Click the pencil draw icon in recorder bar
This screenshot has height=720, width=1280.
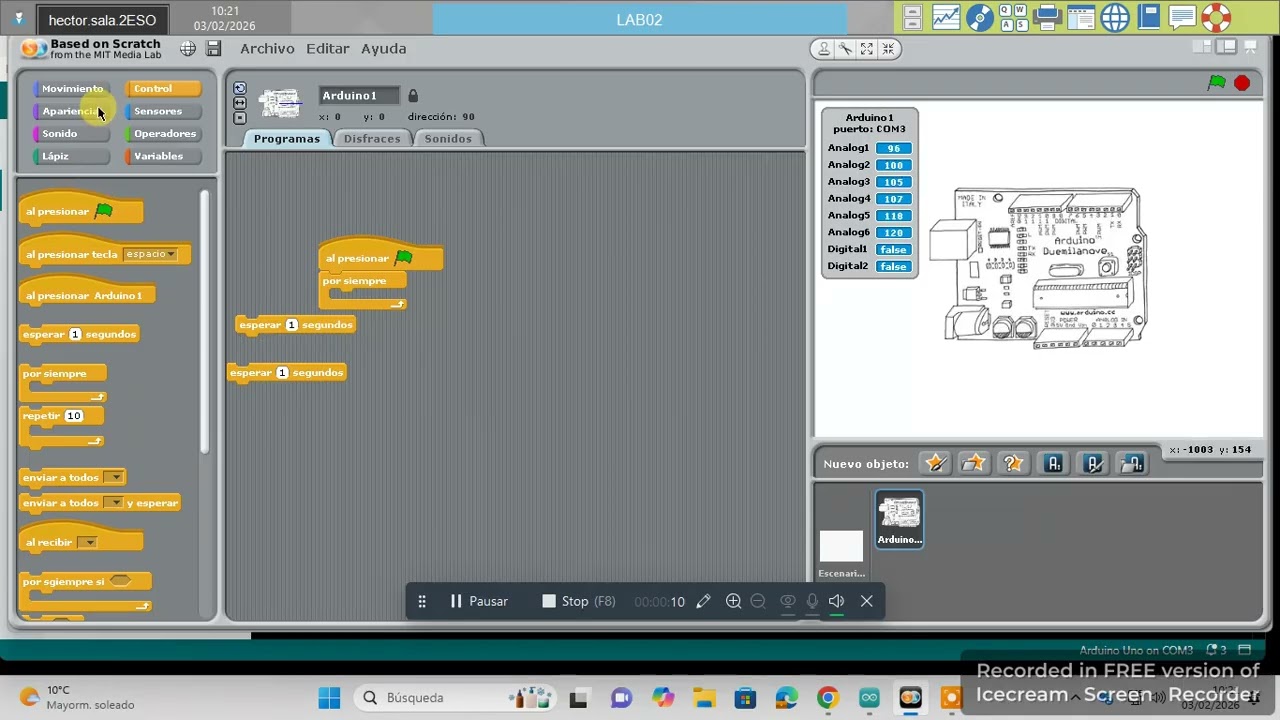tap(703, 601)
